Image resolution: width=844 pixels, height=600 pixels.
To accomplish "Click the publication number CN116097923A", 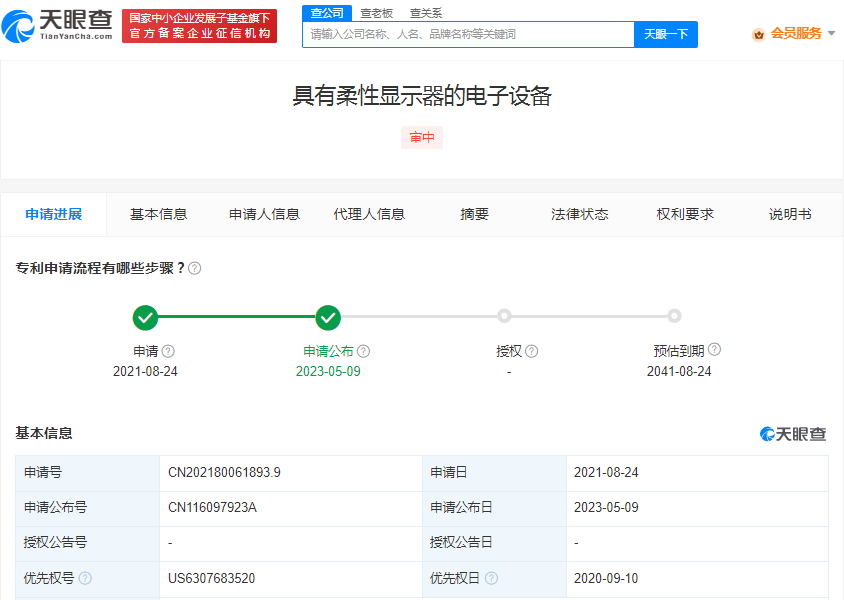I will pyautogui.click(x=212, y=507).
